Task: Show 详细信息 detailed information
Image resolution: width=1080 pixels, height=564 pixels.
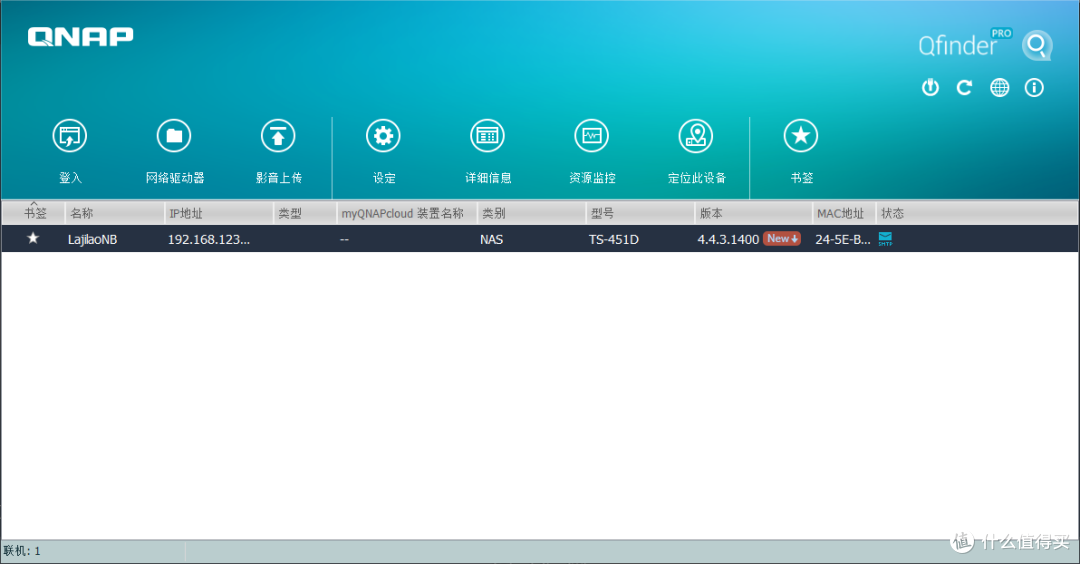Action: coord(488,136)
